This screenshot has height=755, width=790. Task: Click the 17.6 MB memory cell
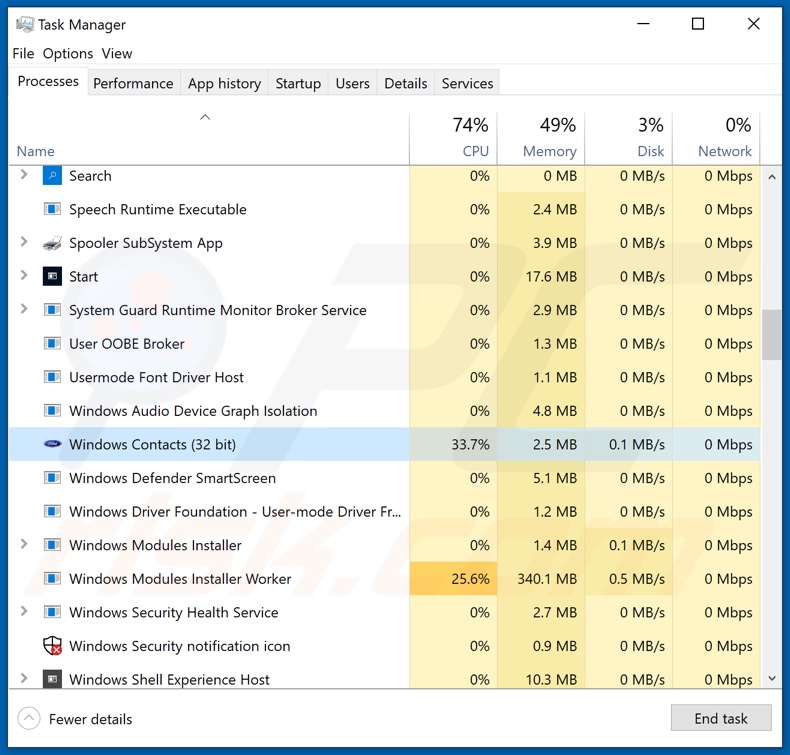pyautogui.click(x=541, y=277)
